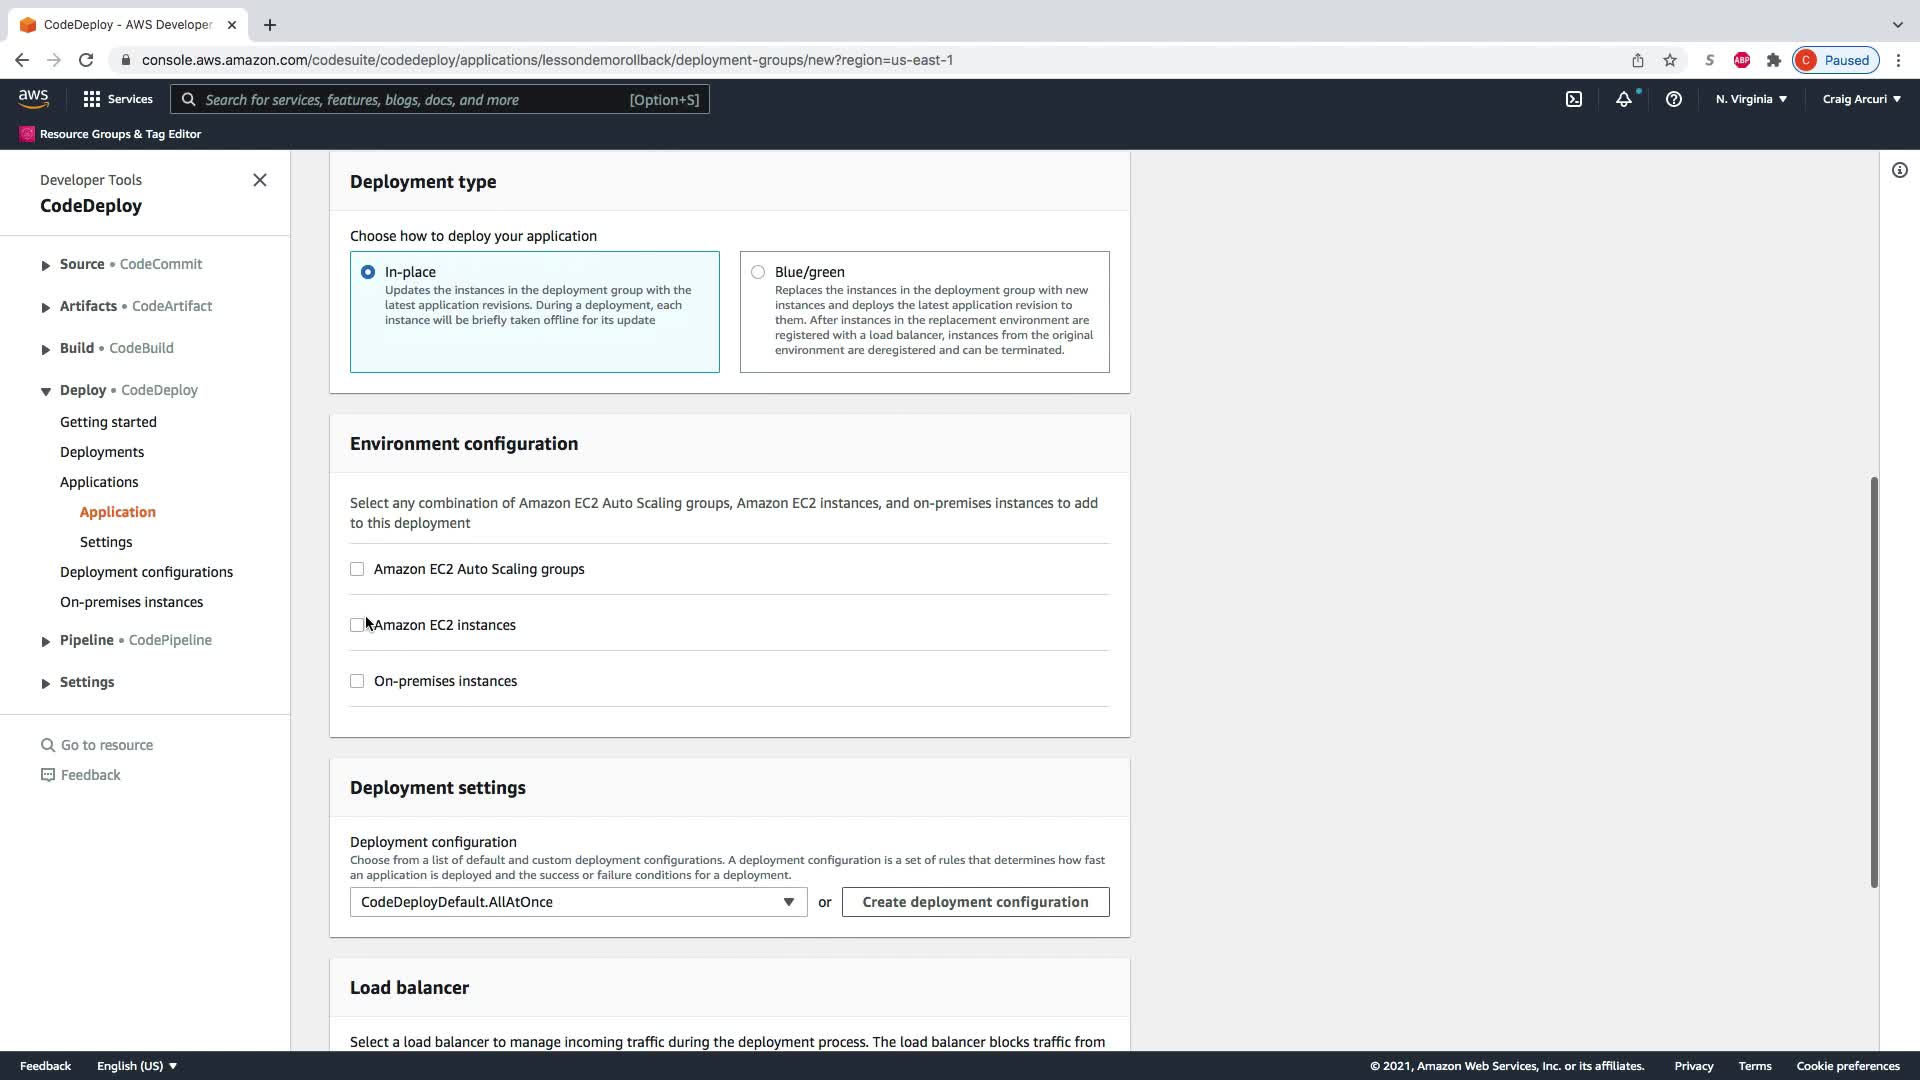
Task: Open the info panel icon
Action: (x=1899, y=170)
